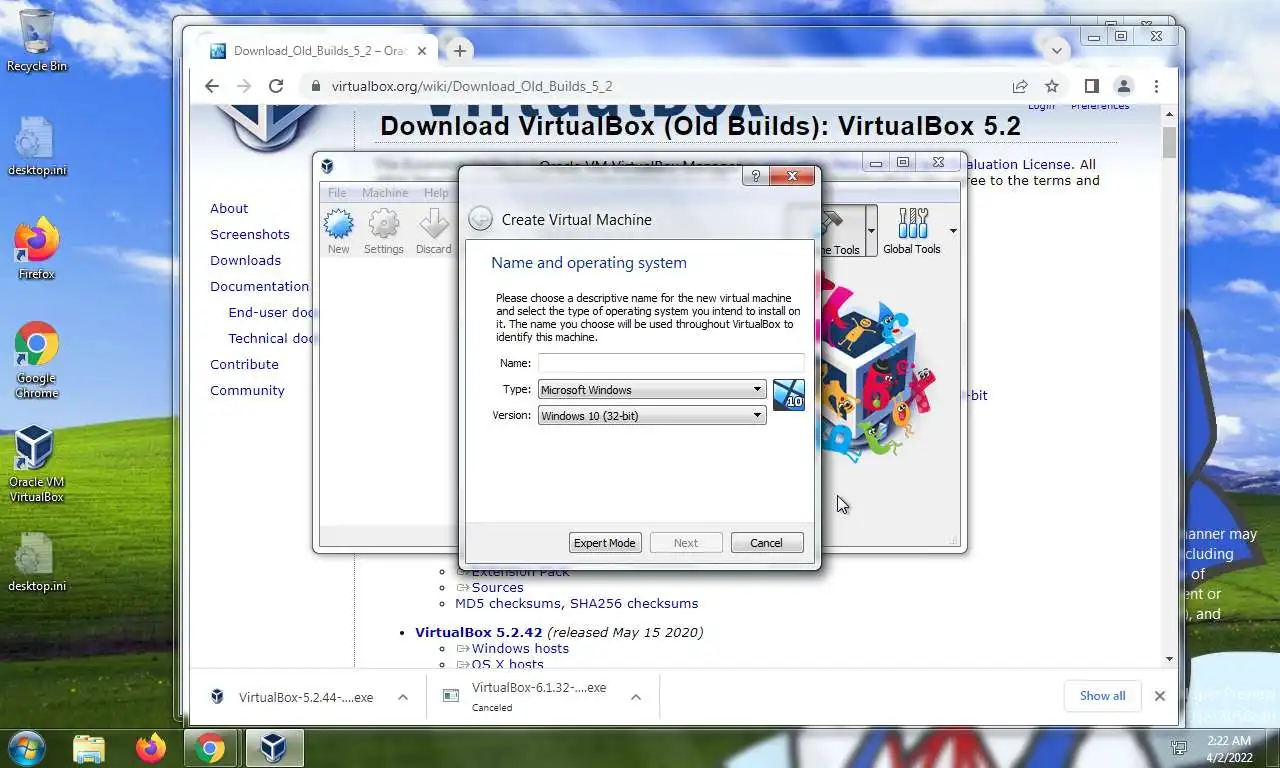Click the help question mark in wizard title bar
1280x768 pixels.
pos(755,176)
